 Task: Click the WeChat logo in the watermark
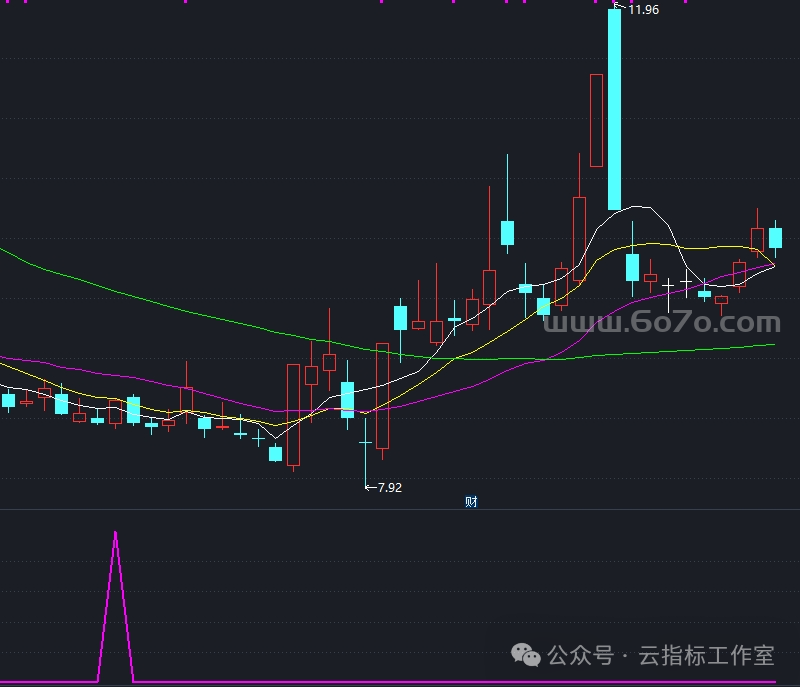(x=526, y=654)
